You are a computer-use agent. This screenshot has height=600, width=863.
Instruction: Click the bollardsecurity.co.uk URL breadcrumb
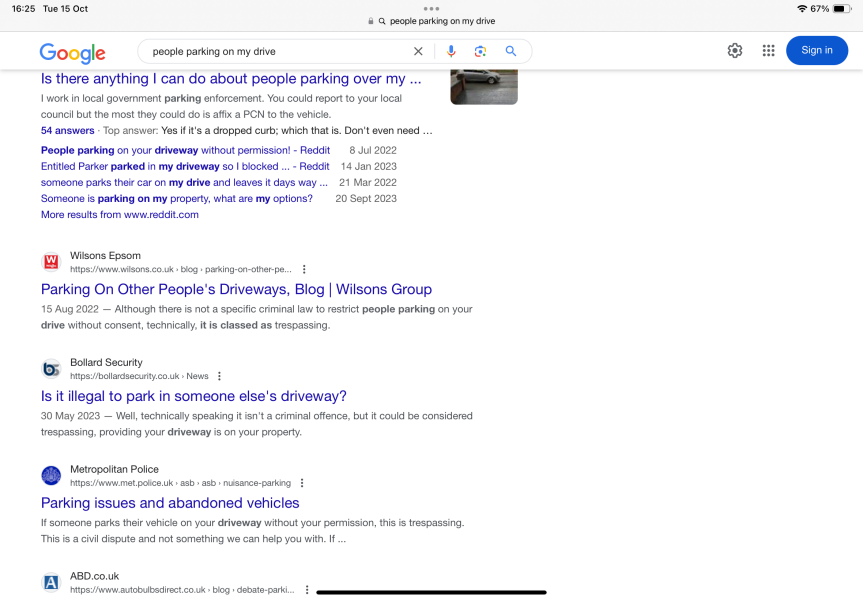click(139, 376)
